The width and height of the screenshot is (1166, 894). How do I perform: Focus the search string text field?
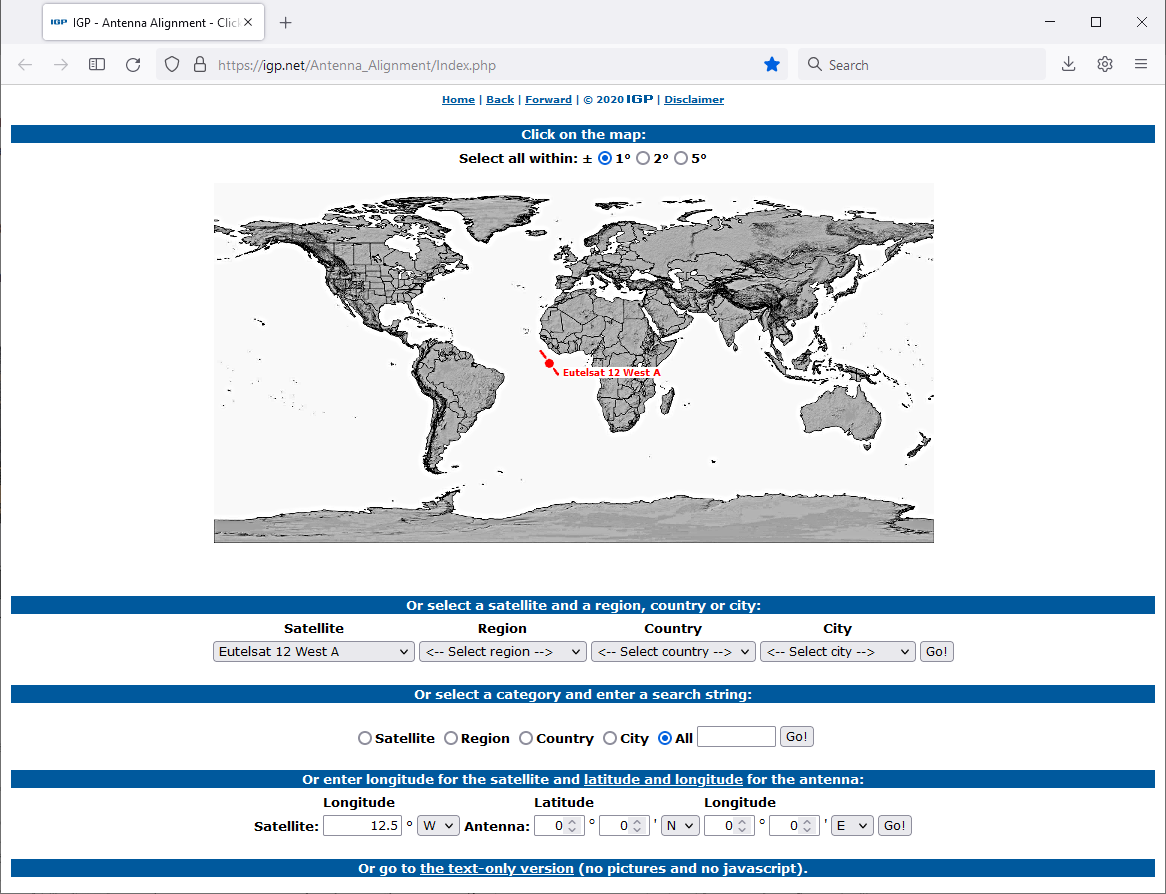[736, 736]
